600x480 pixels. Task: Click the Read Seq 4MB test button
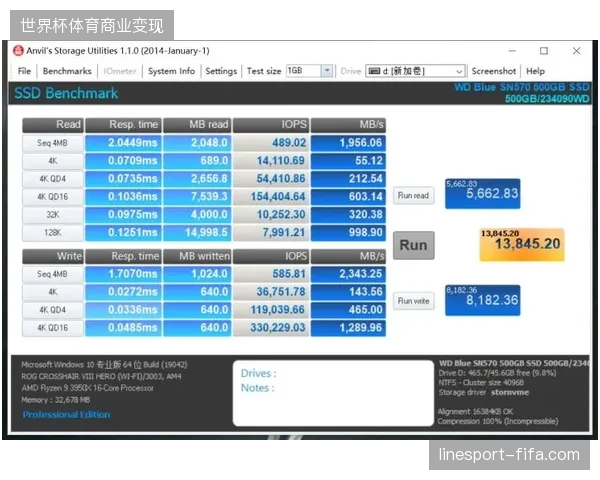coord(52,143)
